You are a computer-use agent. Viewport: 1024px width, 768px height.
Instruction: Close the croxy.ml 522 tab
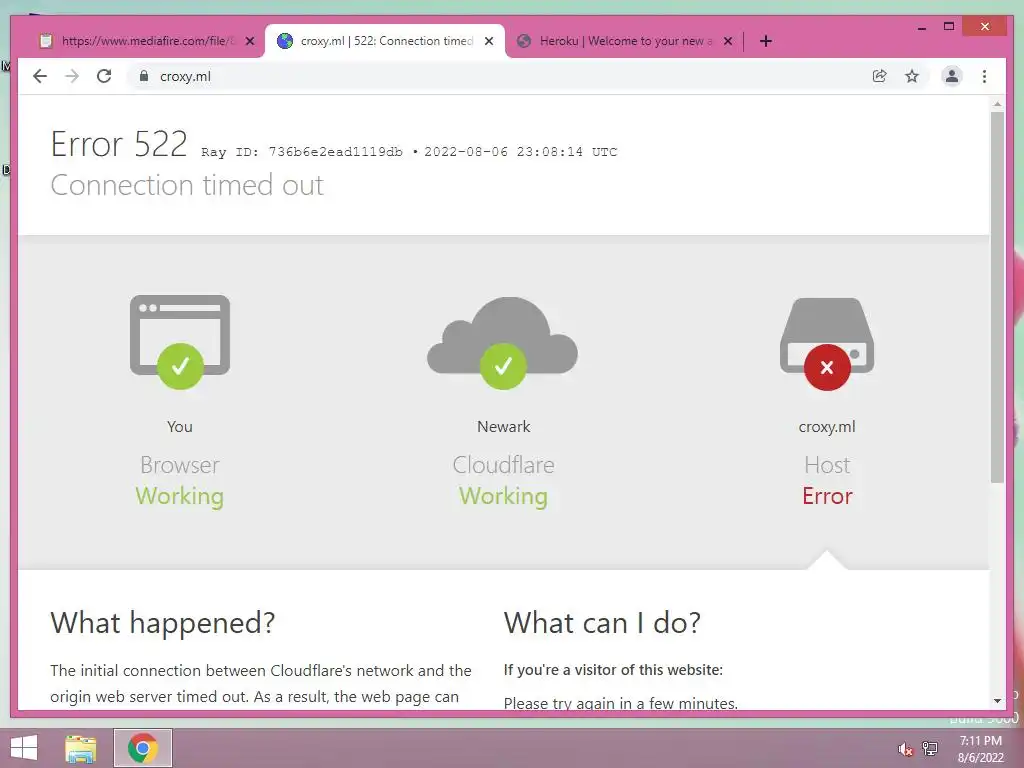click(x=488, y=41)
